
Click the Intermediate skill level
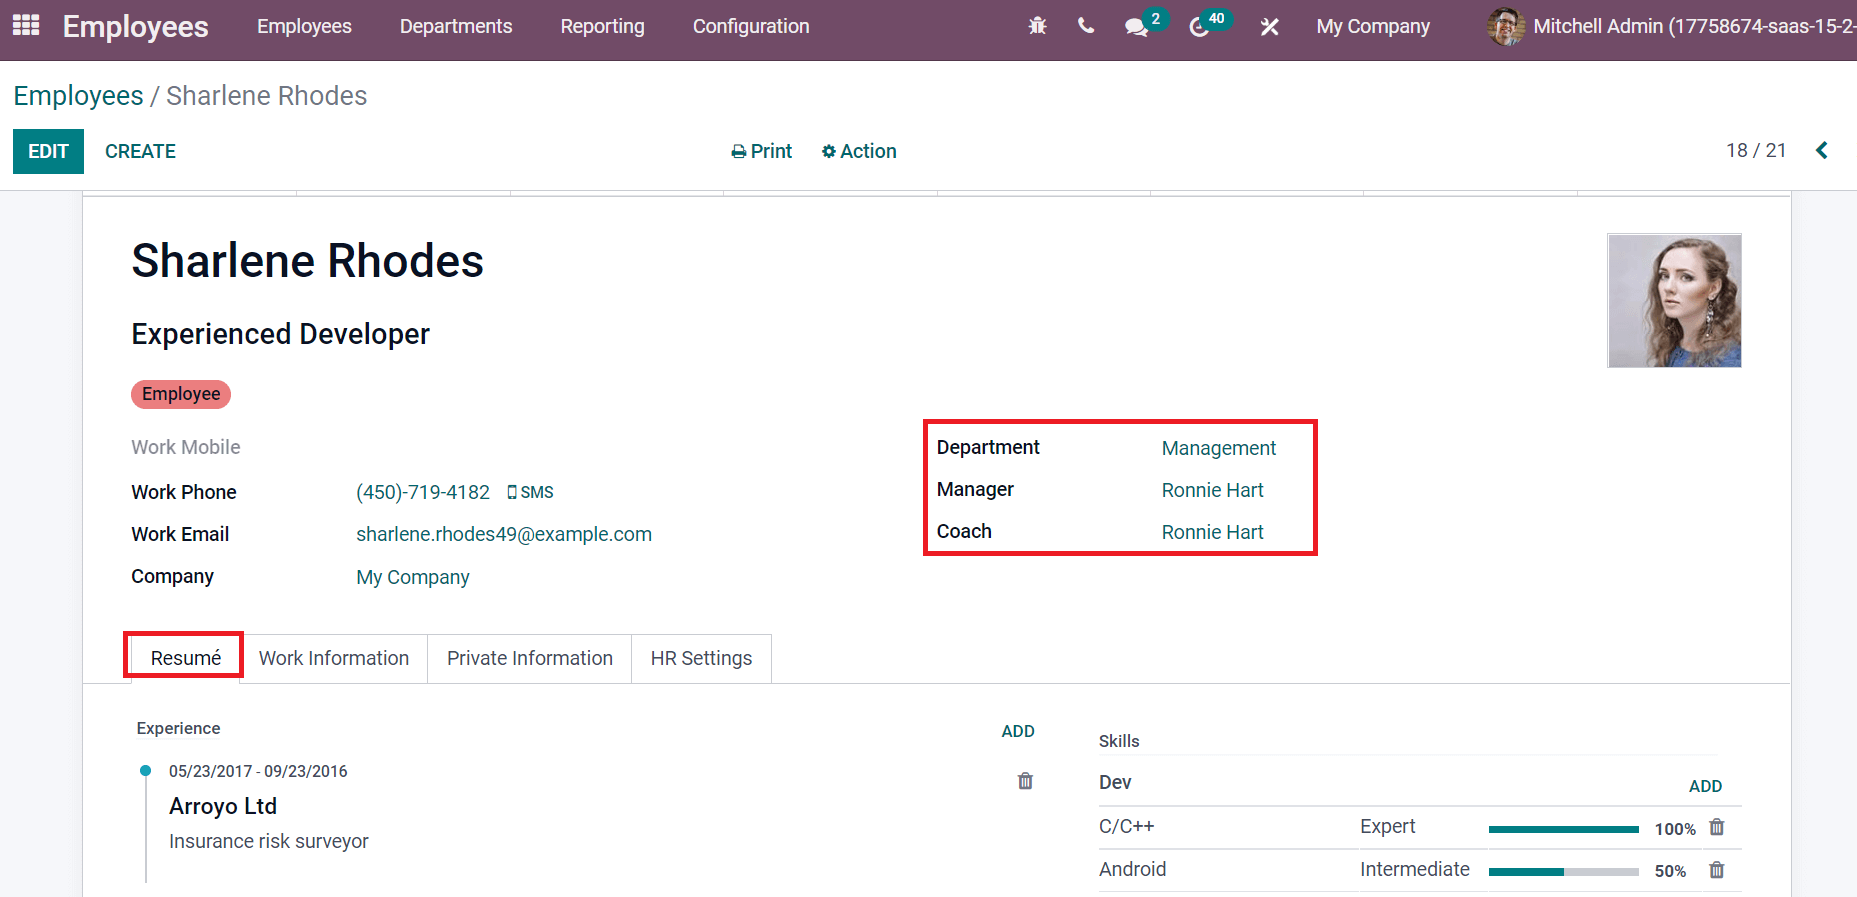pos(1414,869)
